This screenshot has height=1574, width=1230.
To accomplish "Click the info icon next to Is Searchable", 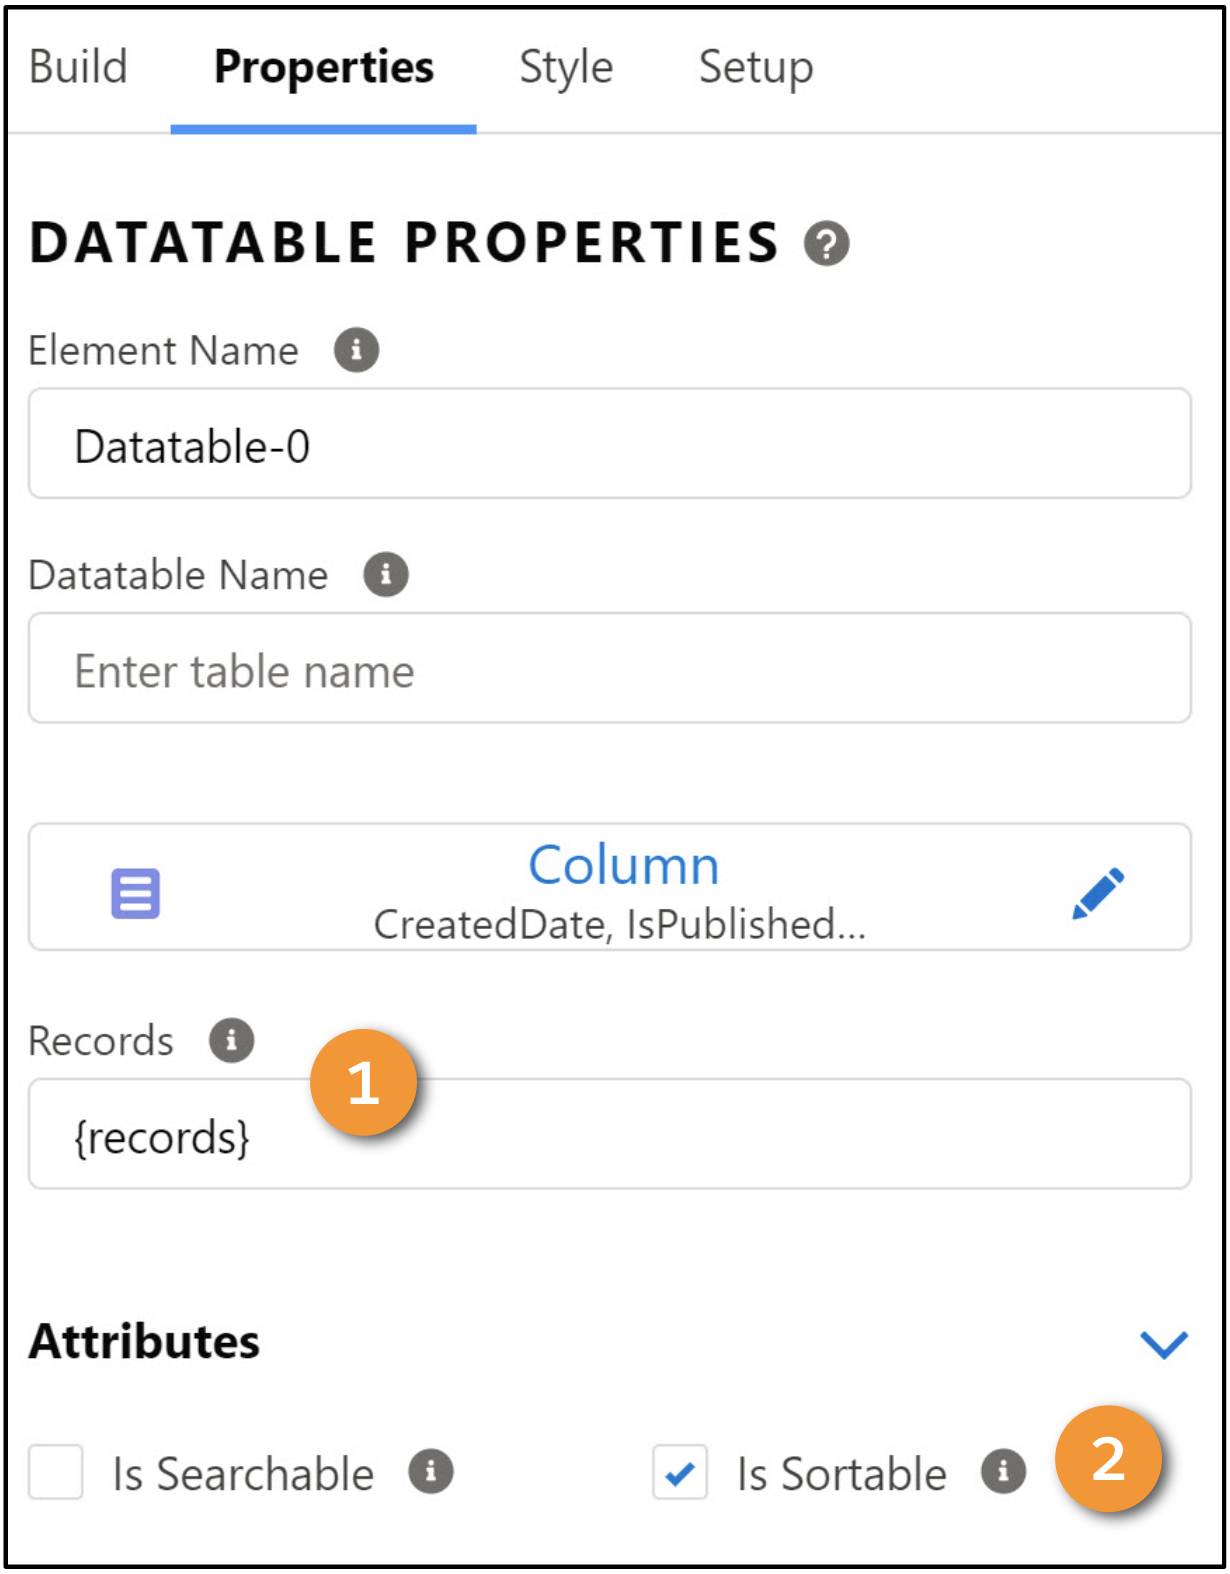I will (x=431, y=1472).
